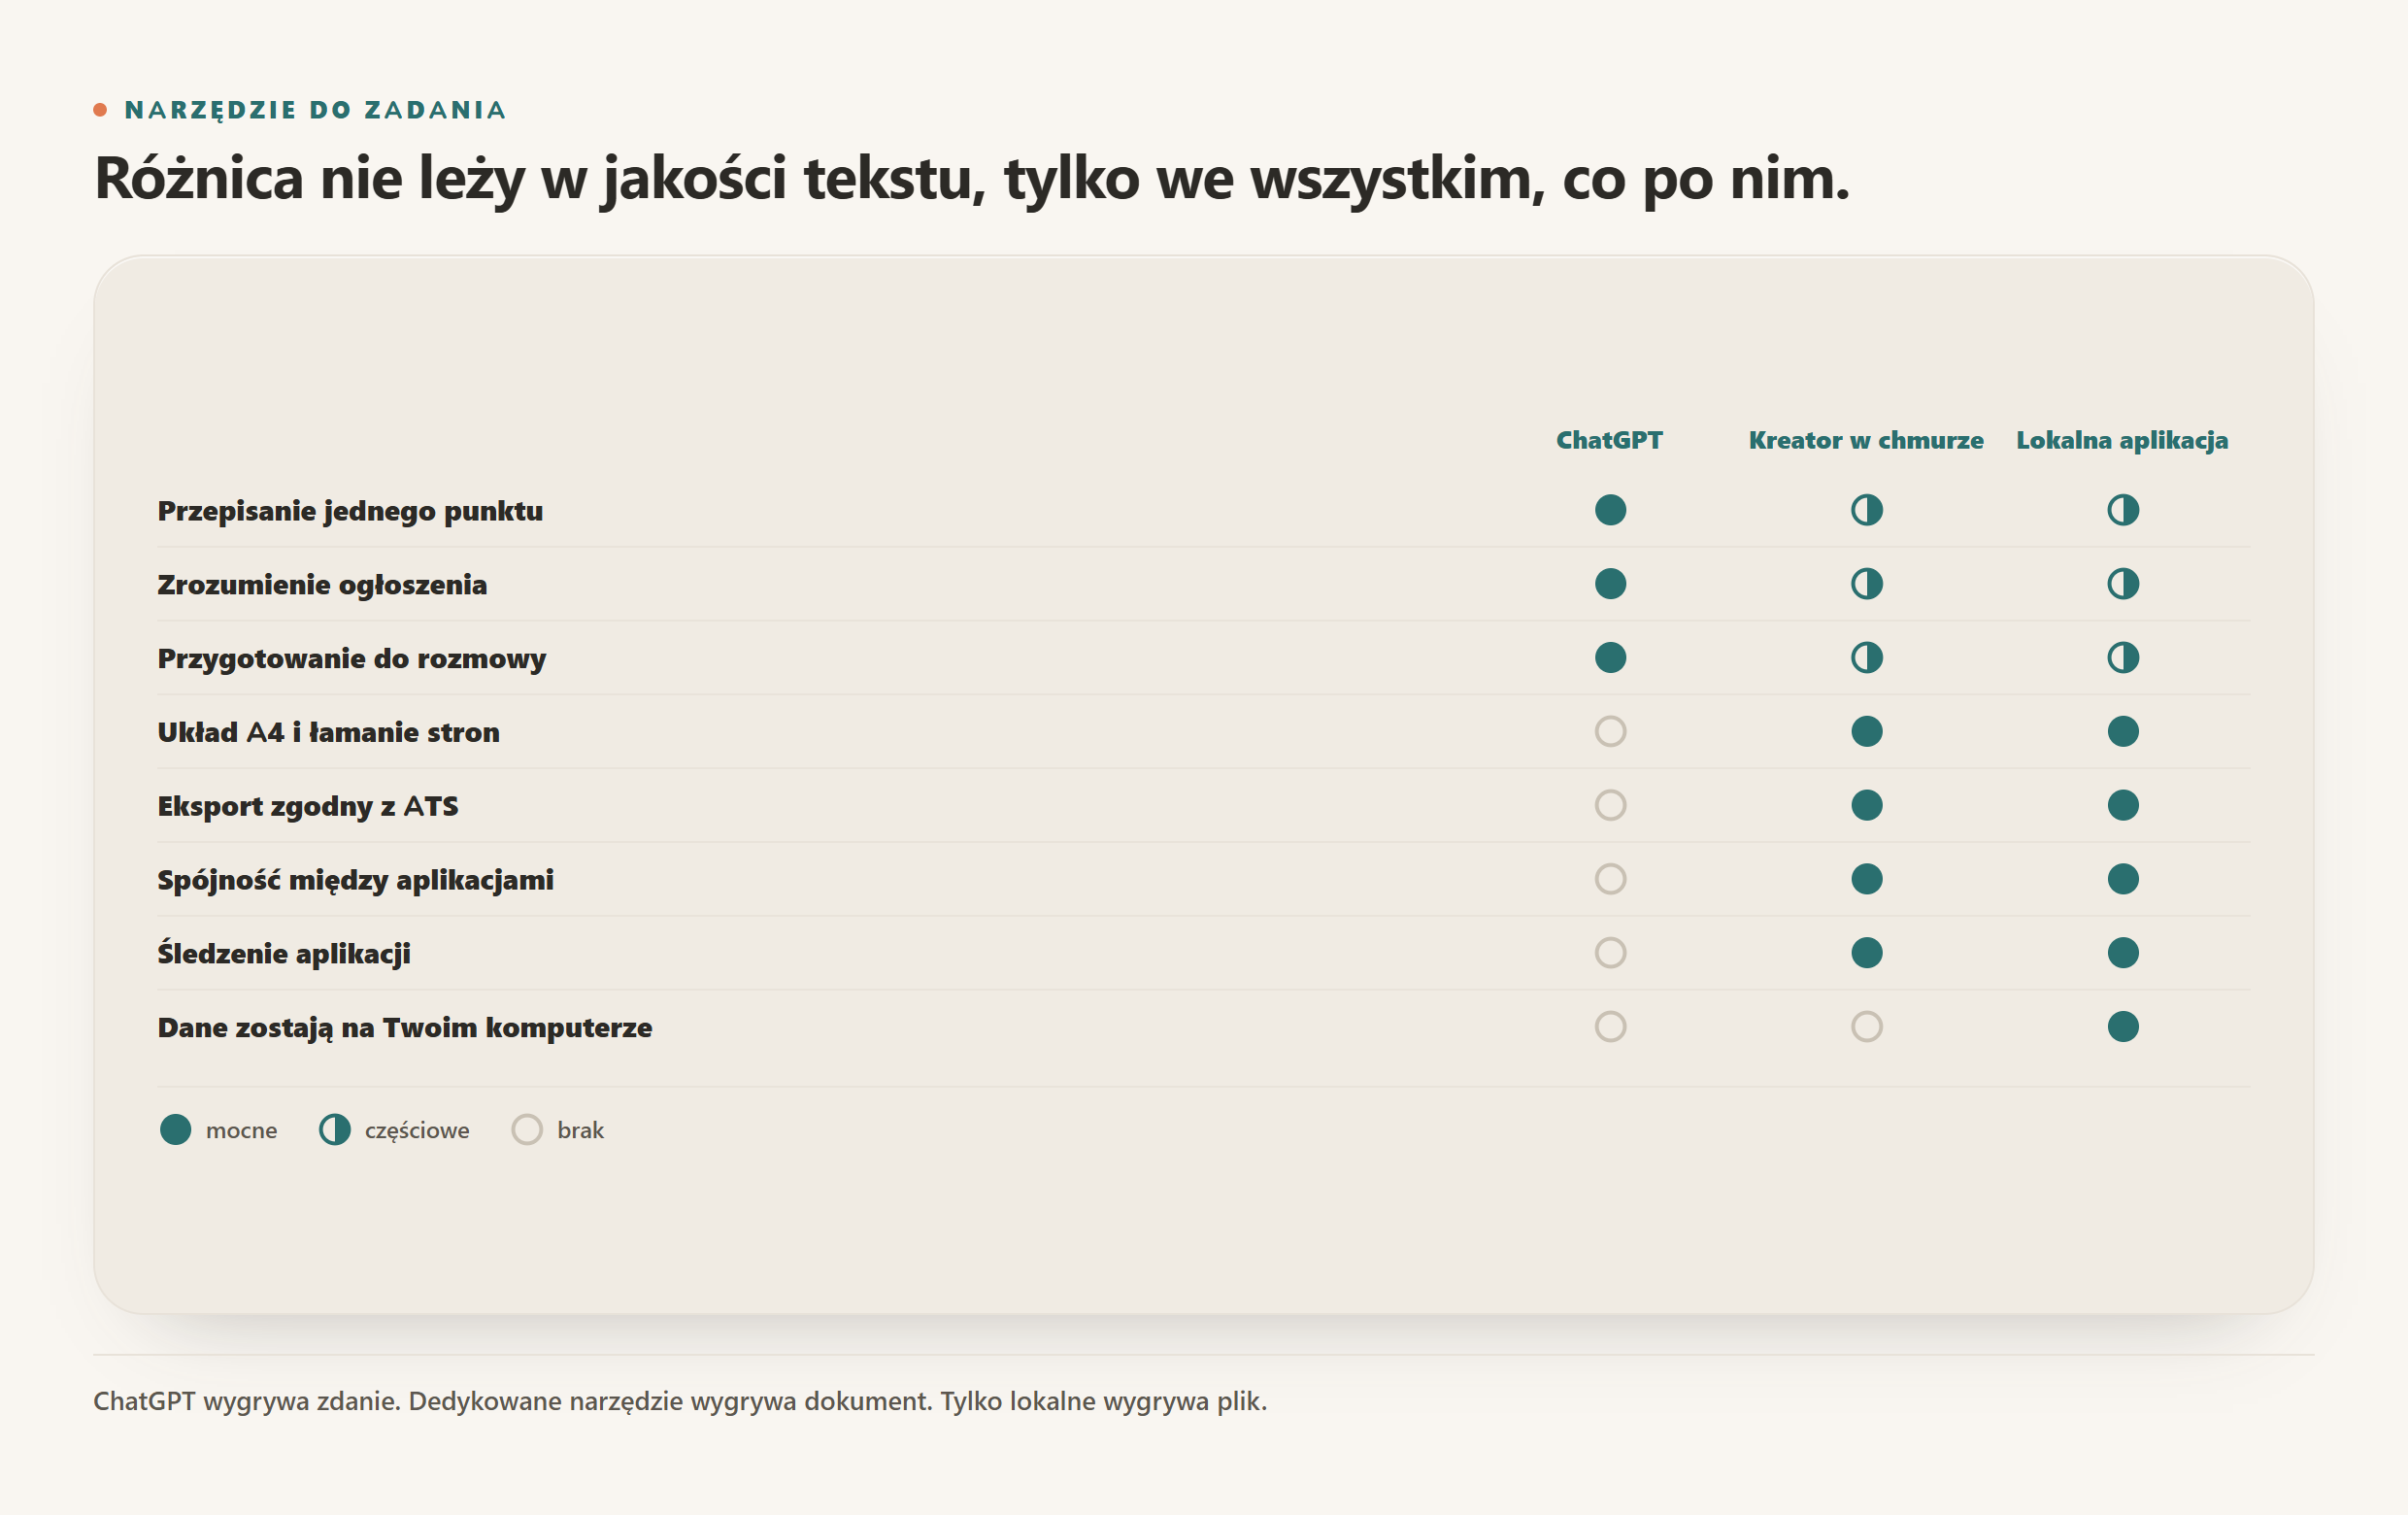Select the Lokalna aplikacja column header
2408x1515 pixels.
pos(2122,441)
